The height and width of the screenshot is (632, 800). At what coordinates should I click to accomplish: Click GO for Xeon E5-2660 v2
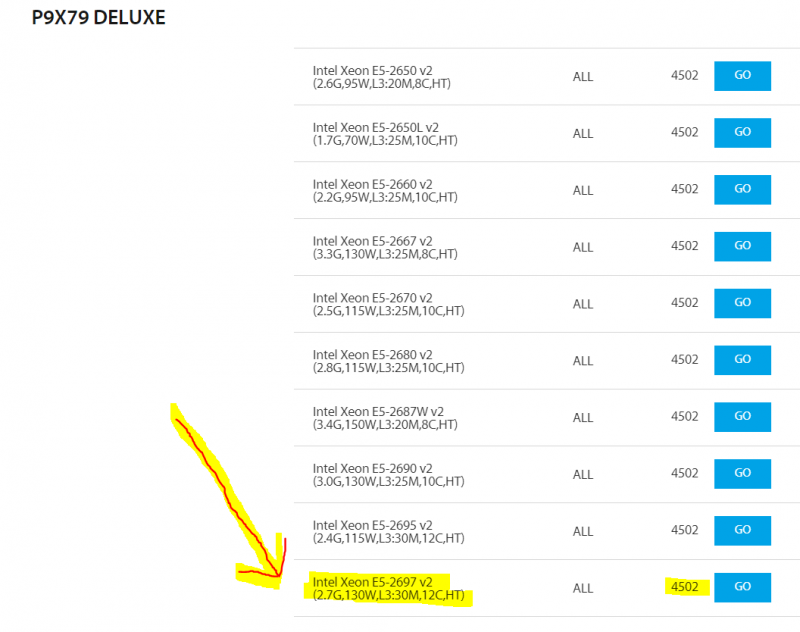tap(742, 190)
